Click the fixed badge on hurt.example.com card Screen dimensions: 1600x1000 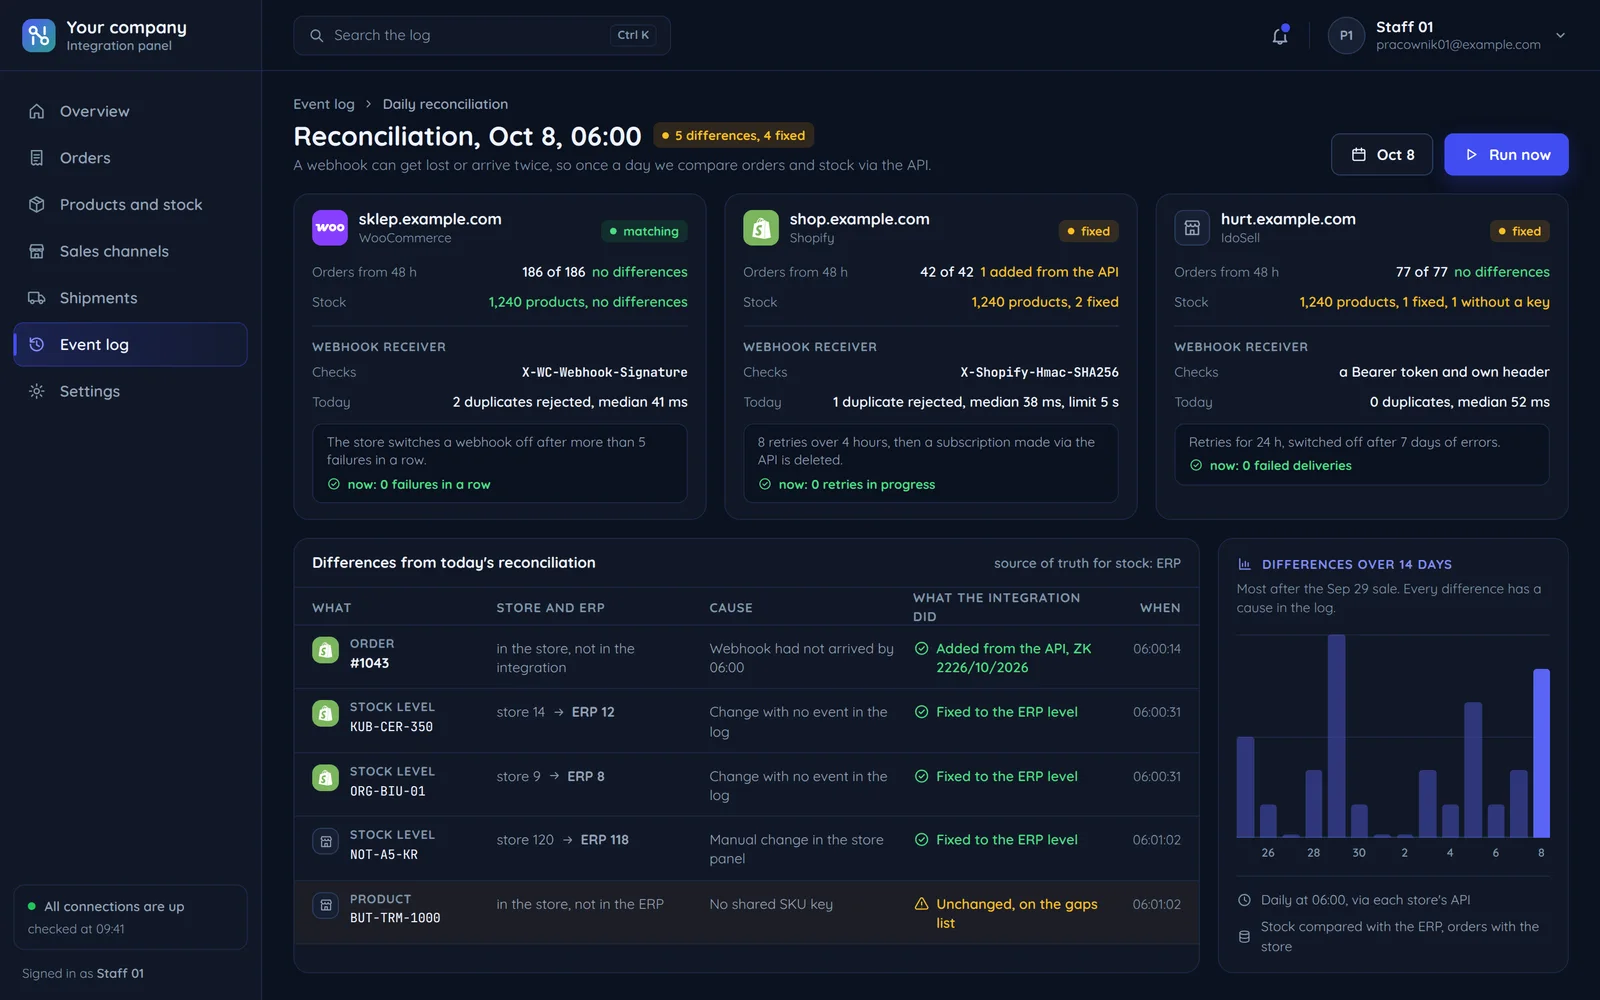[1519, 231]
